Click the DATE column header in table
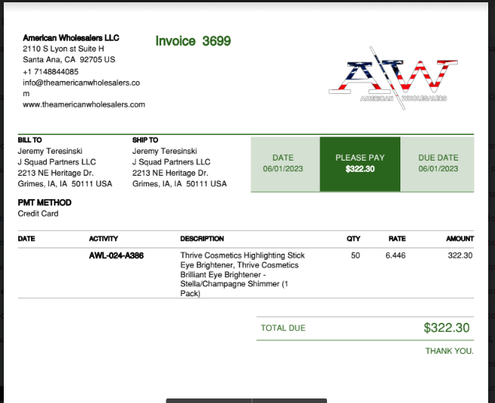 point(26,239)
